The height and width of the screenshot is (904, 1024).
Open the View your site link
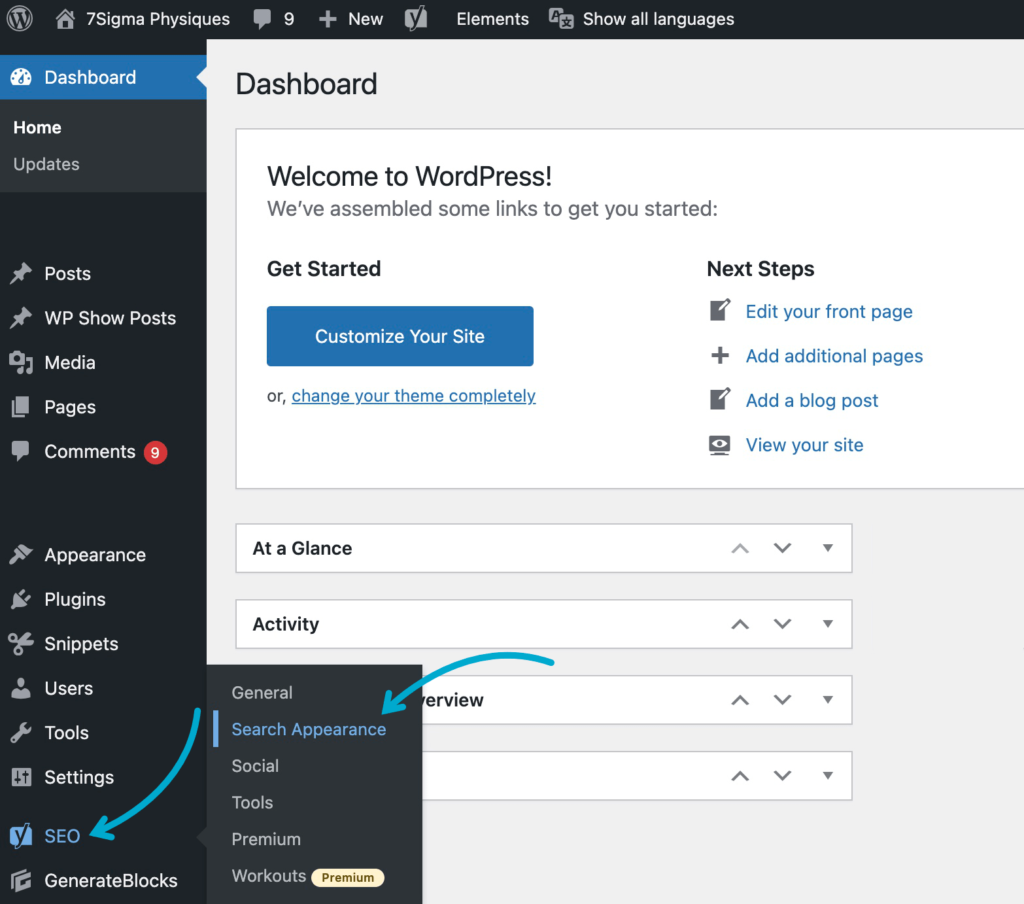pos(804,445)
